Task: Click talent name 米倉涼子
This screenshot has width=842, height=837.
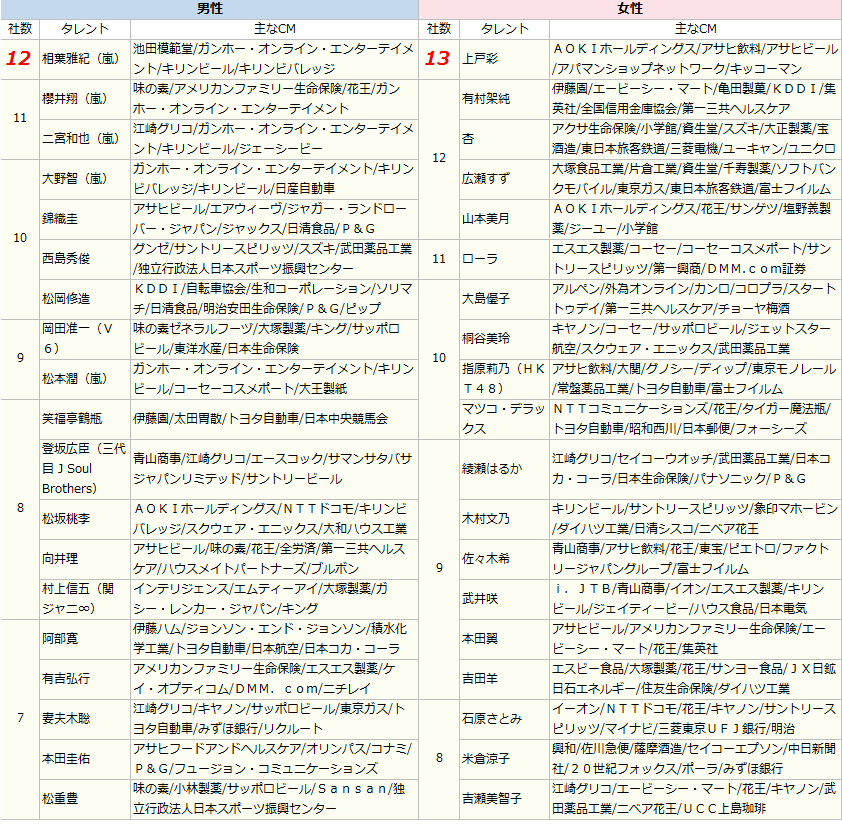Action: (x=486, y=759)
